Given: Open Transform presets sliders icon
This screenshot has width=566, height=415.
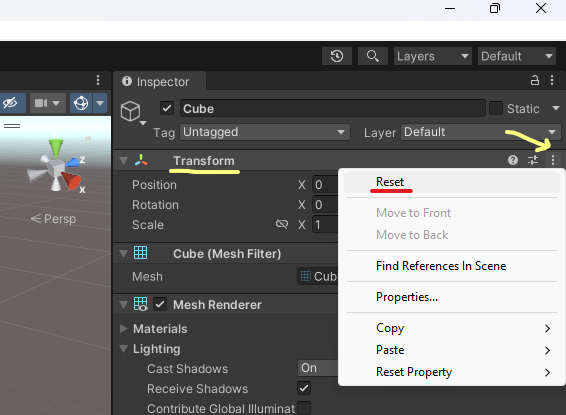Looking at the screenshot, I should click(533, 160).
